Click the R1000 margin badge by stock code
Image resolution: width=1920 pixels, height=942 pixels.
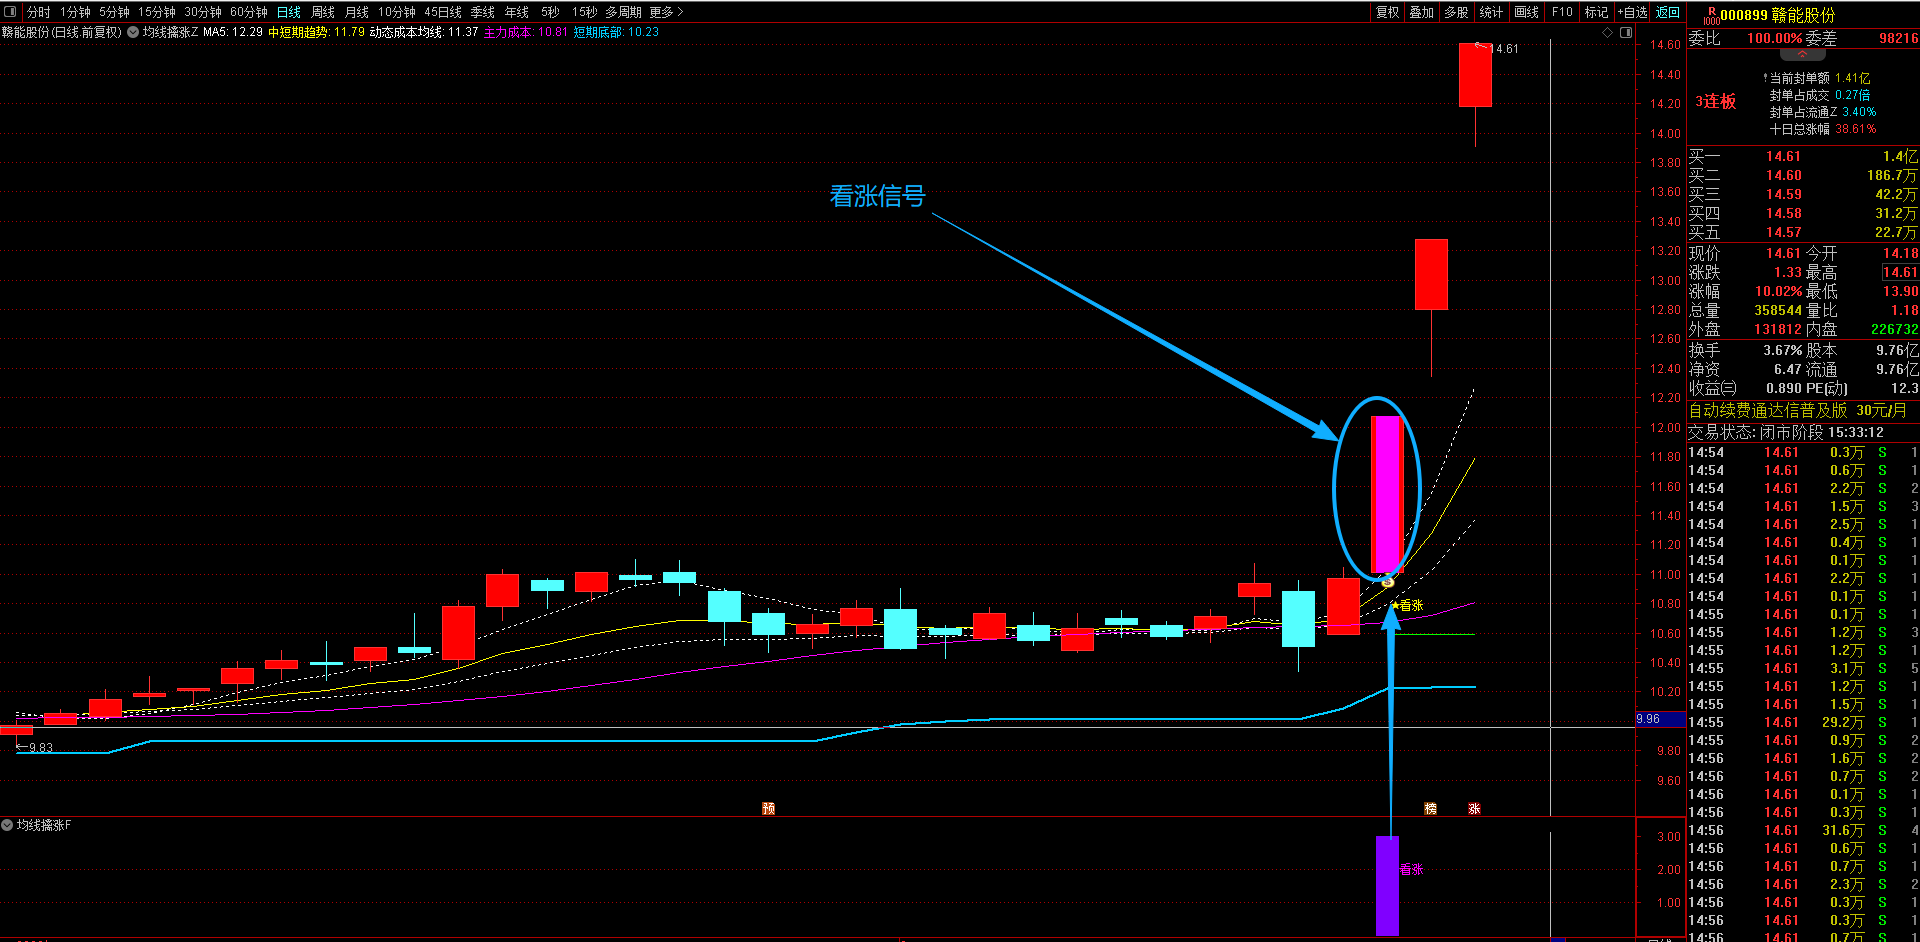click(1711, 15)
